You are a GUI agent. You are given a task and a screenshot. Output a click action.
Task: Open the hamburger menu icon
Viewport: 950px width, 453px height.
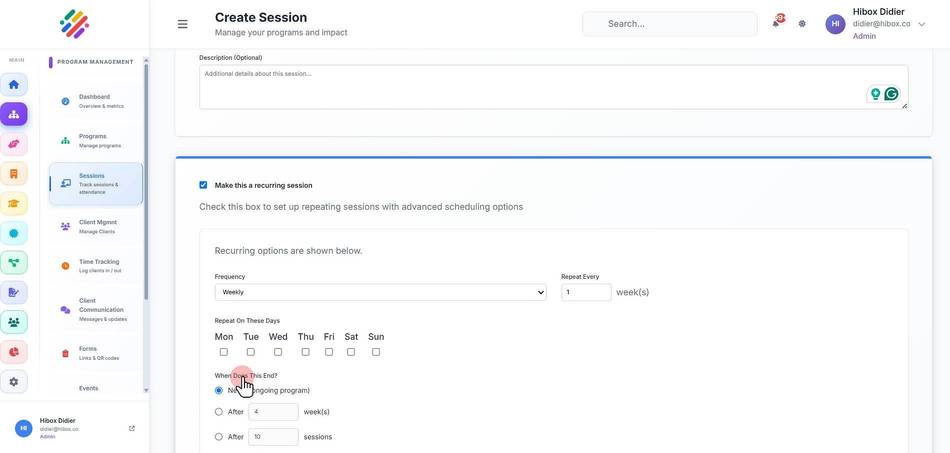pyautogui.click(x=182, y=24)
